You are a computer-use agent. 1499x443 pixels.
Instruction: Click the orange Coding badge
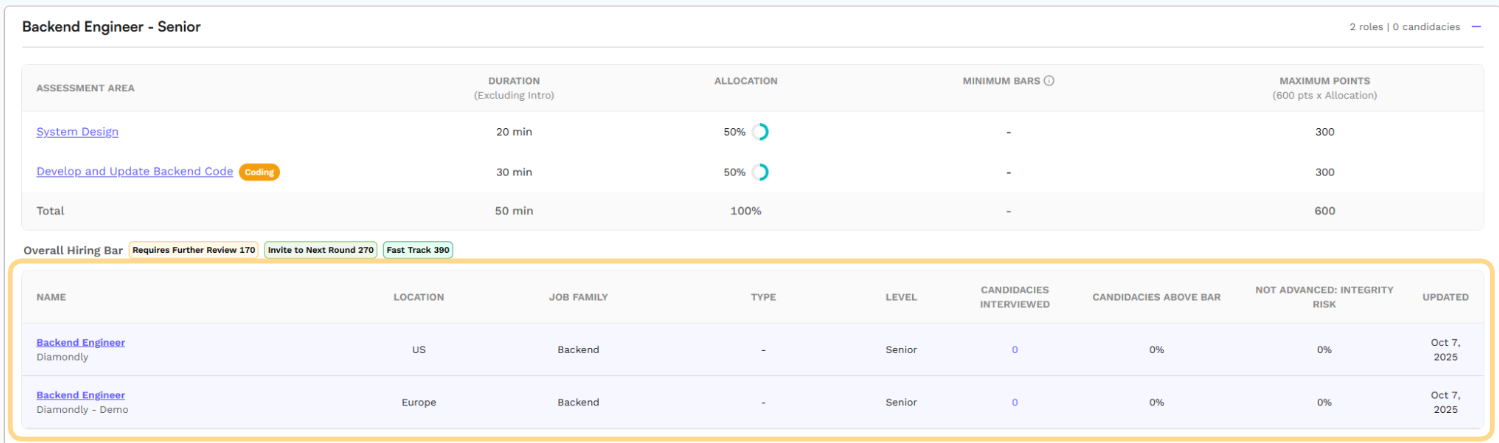point(259,172)
